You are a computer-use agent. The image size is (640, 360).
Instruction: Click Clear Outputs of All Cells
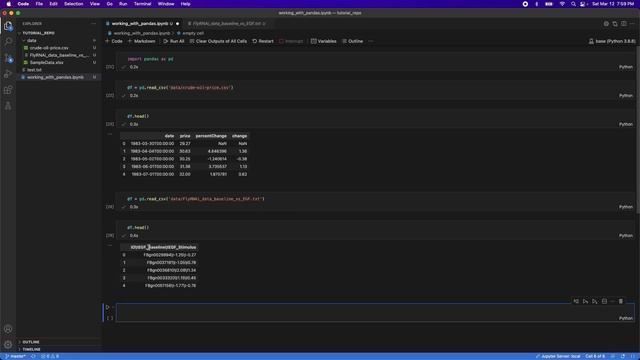pos(218,41)
